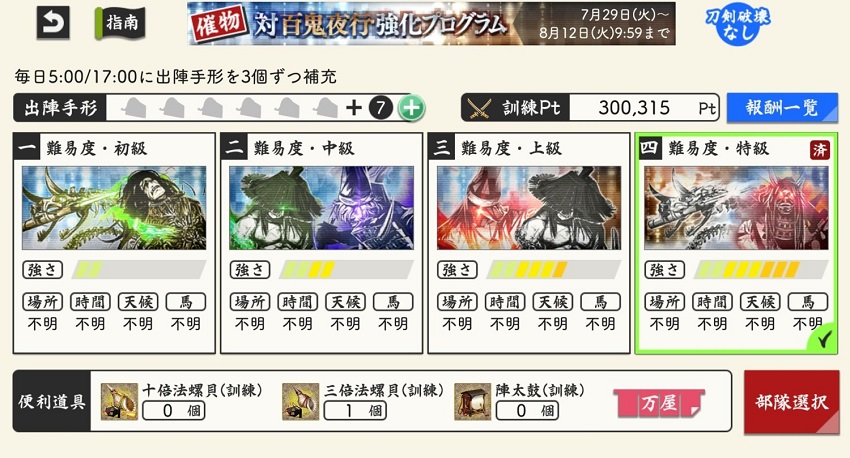The image size is (850, 458).
Task: Tap the green plus to add 出陣手形
Action: (x=411, y=108)
